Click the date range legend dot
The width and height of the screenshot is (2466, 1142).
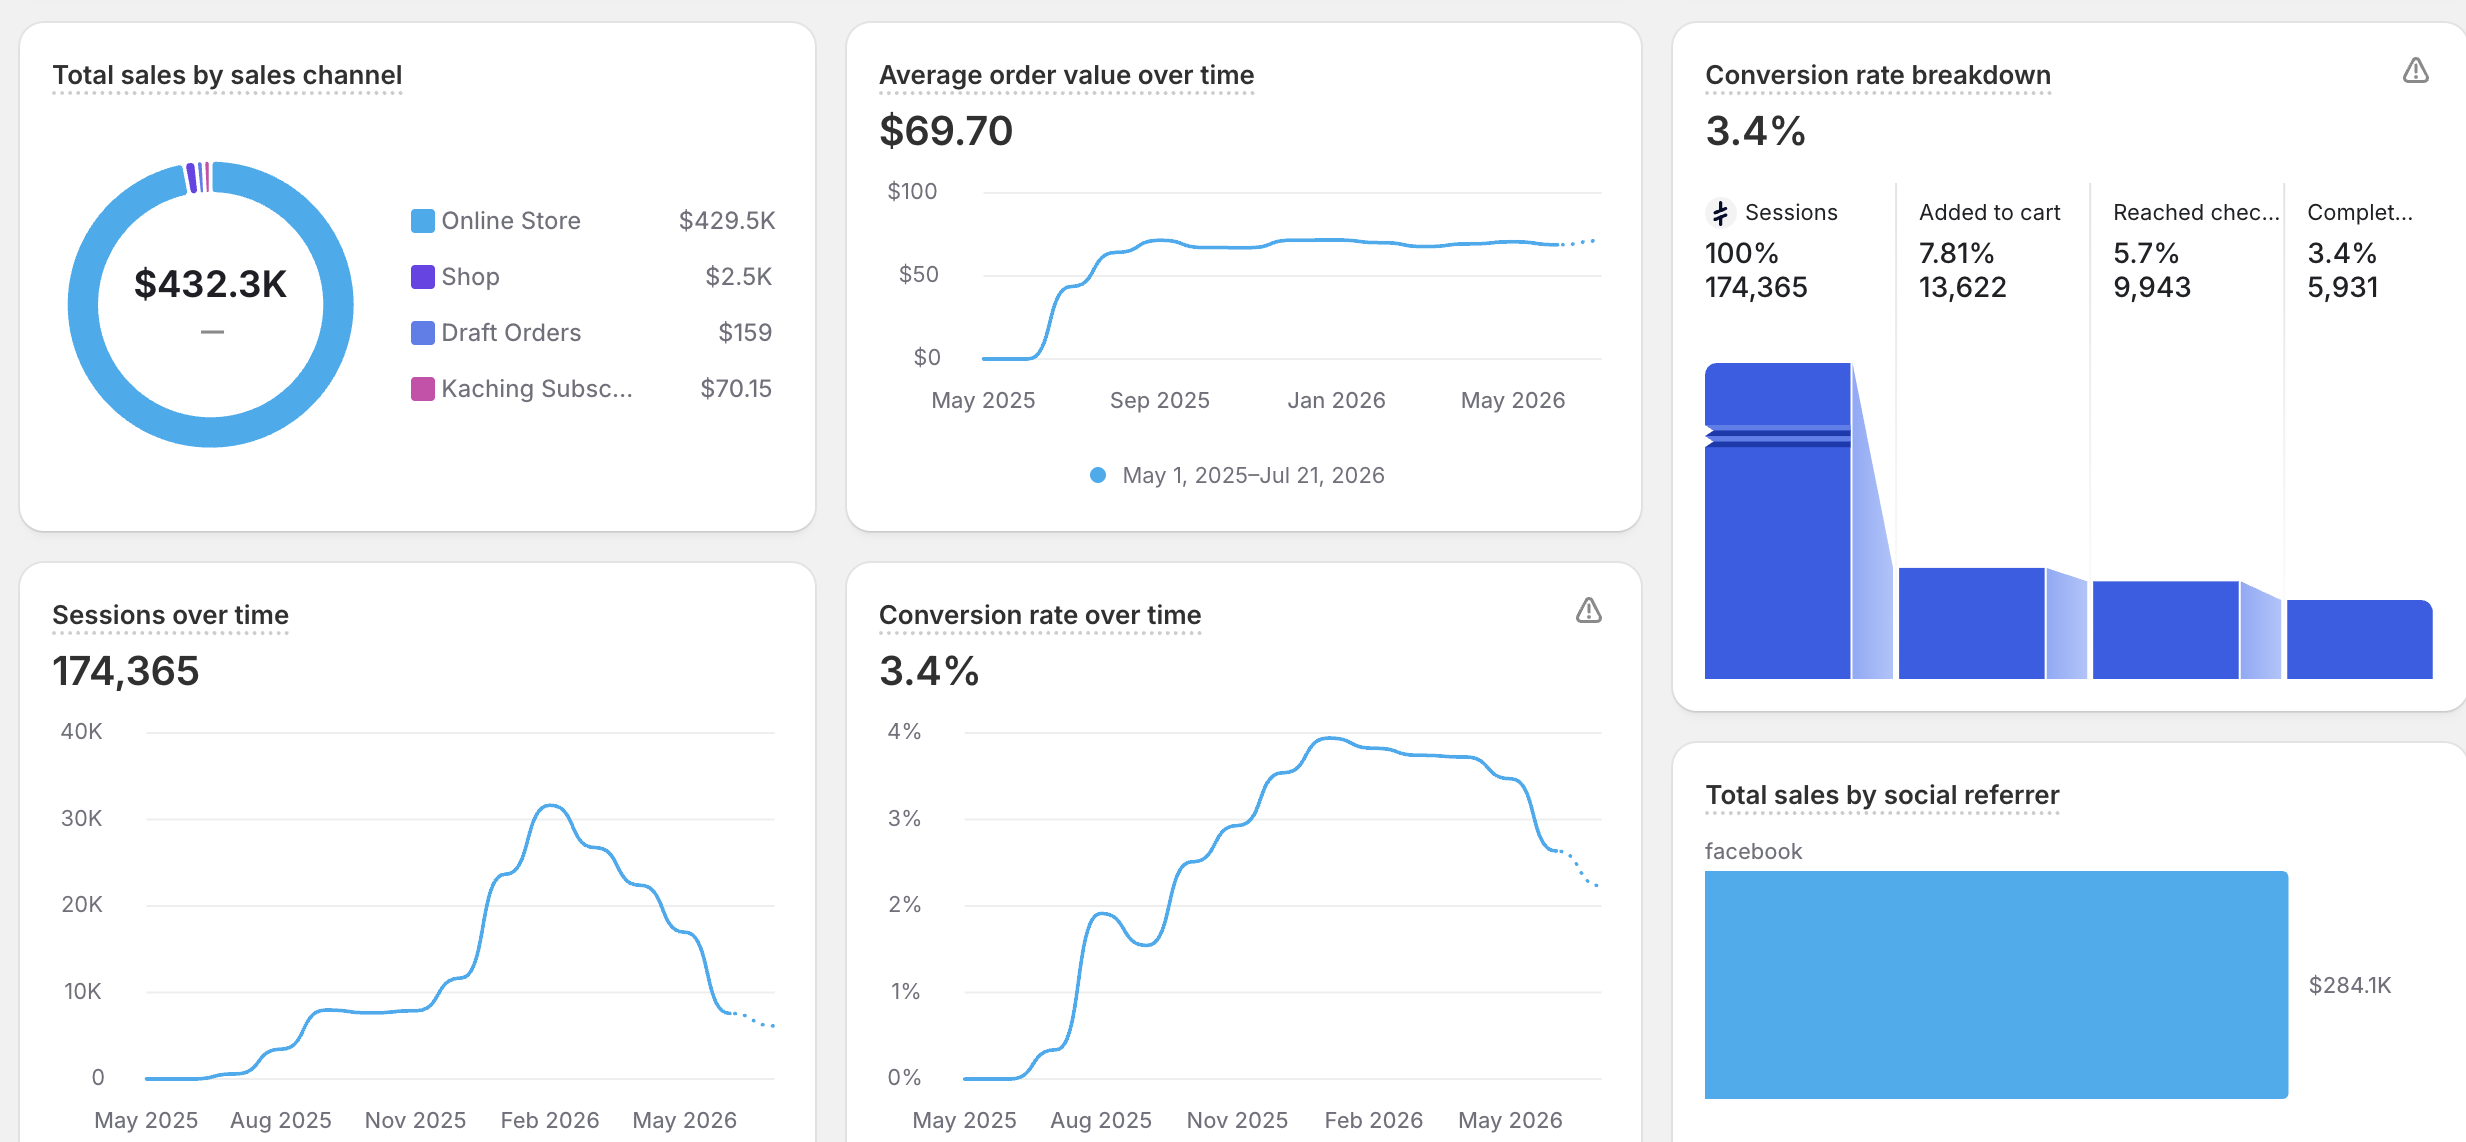[1098, 475]
